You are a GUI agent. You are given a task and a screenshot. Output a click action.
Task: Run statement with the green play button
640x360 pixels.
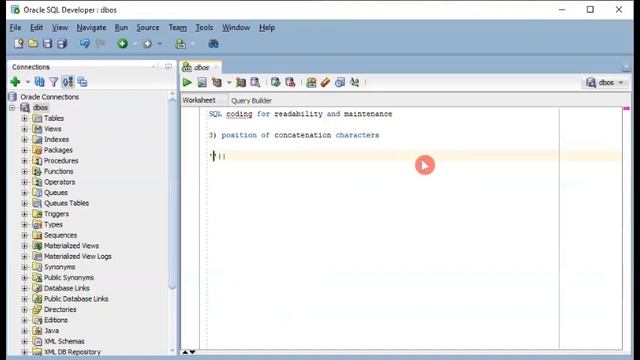click(187, 82)
